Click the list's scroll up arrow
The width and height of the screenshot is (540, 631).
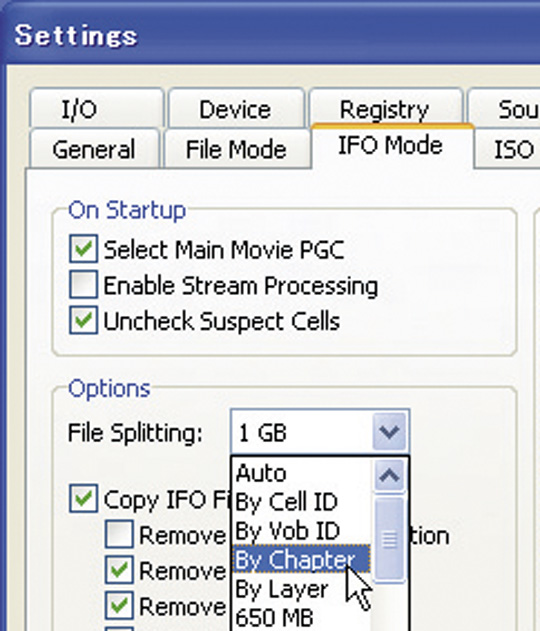[389, 476]
